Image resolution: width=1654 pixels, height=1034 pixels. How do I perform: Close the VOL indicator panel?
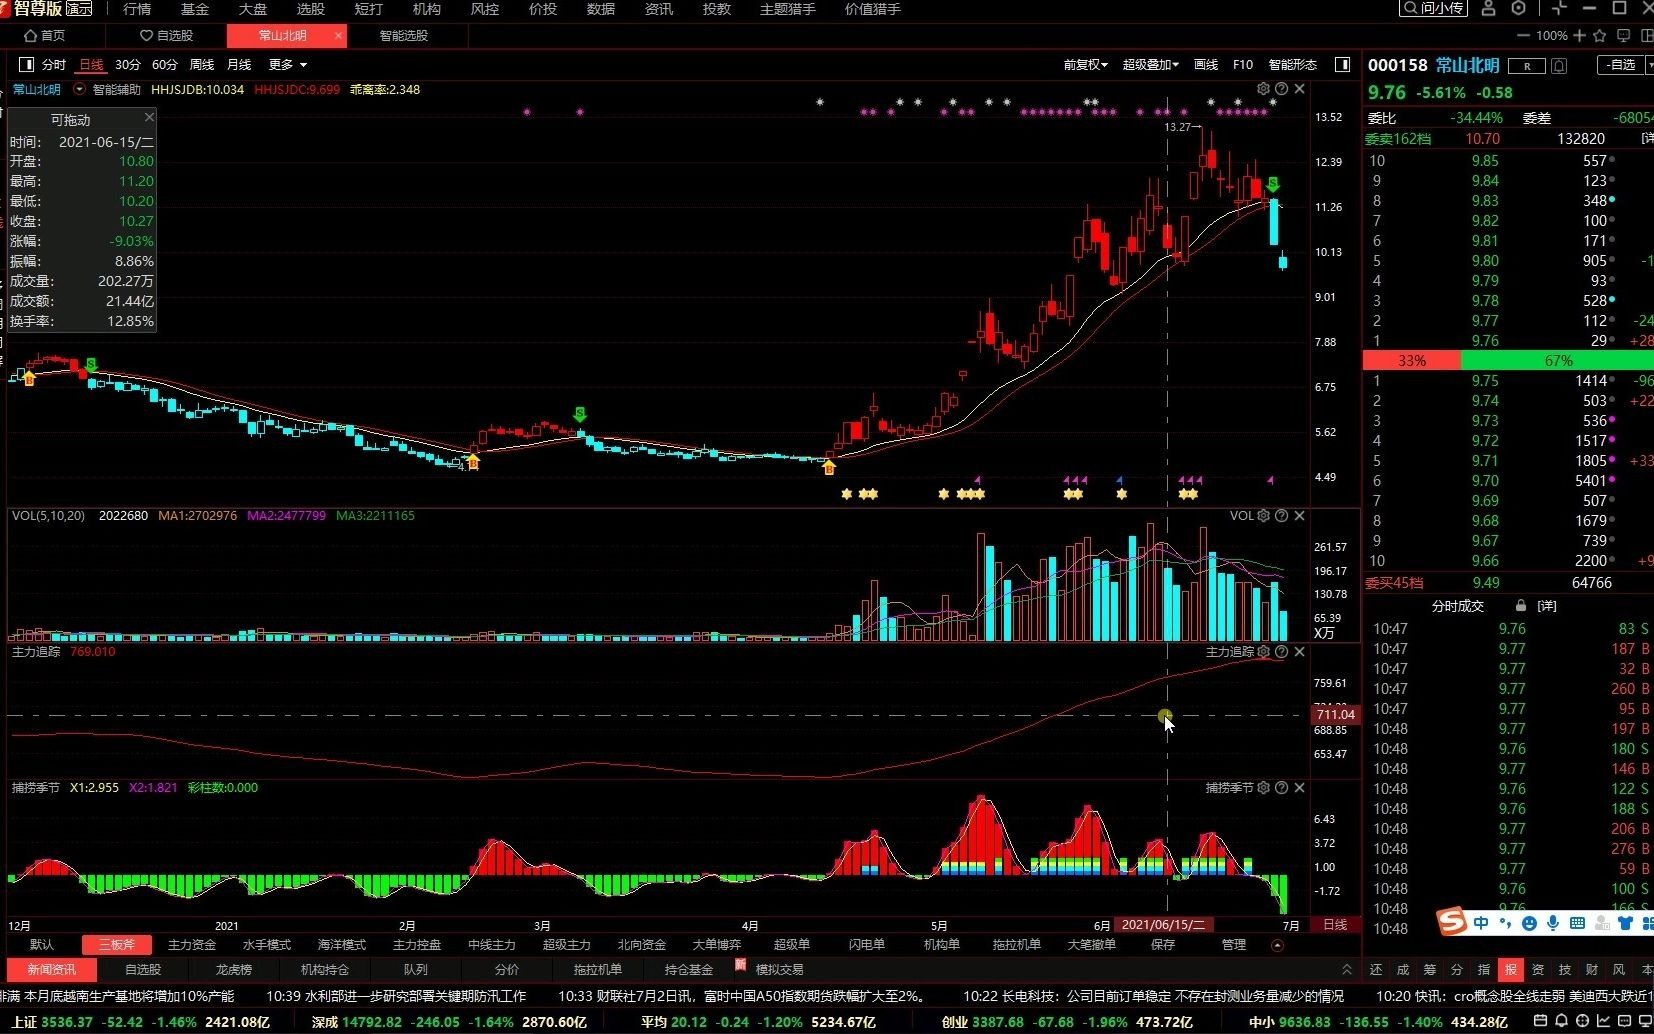pos(1299,516)
